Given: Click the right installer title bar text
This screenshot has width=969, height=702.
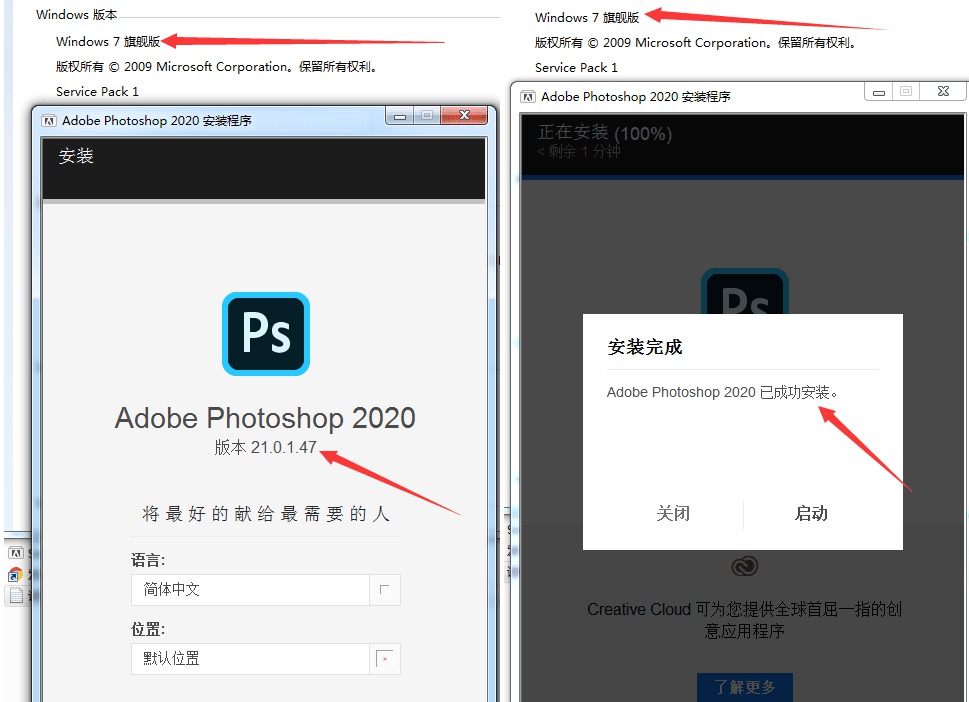Looking at the screenshot, I should pyautogui.click(x=635, y=96).
